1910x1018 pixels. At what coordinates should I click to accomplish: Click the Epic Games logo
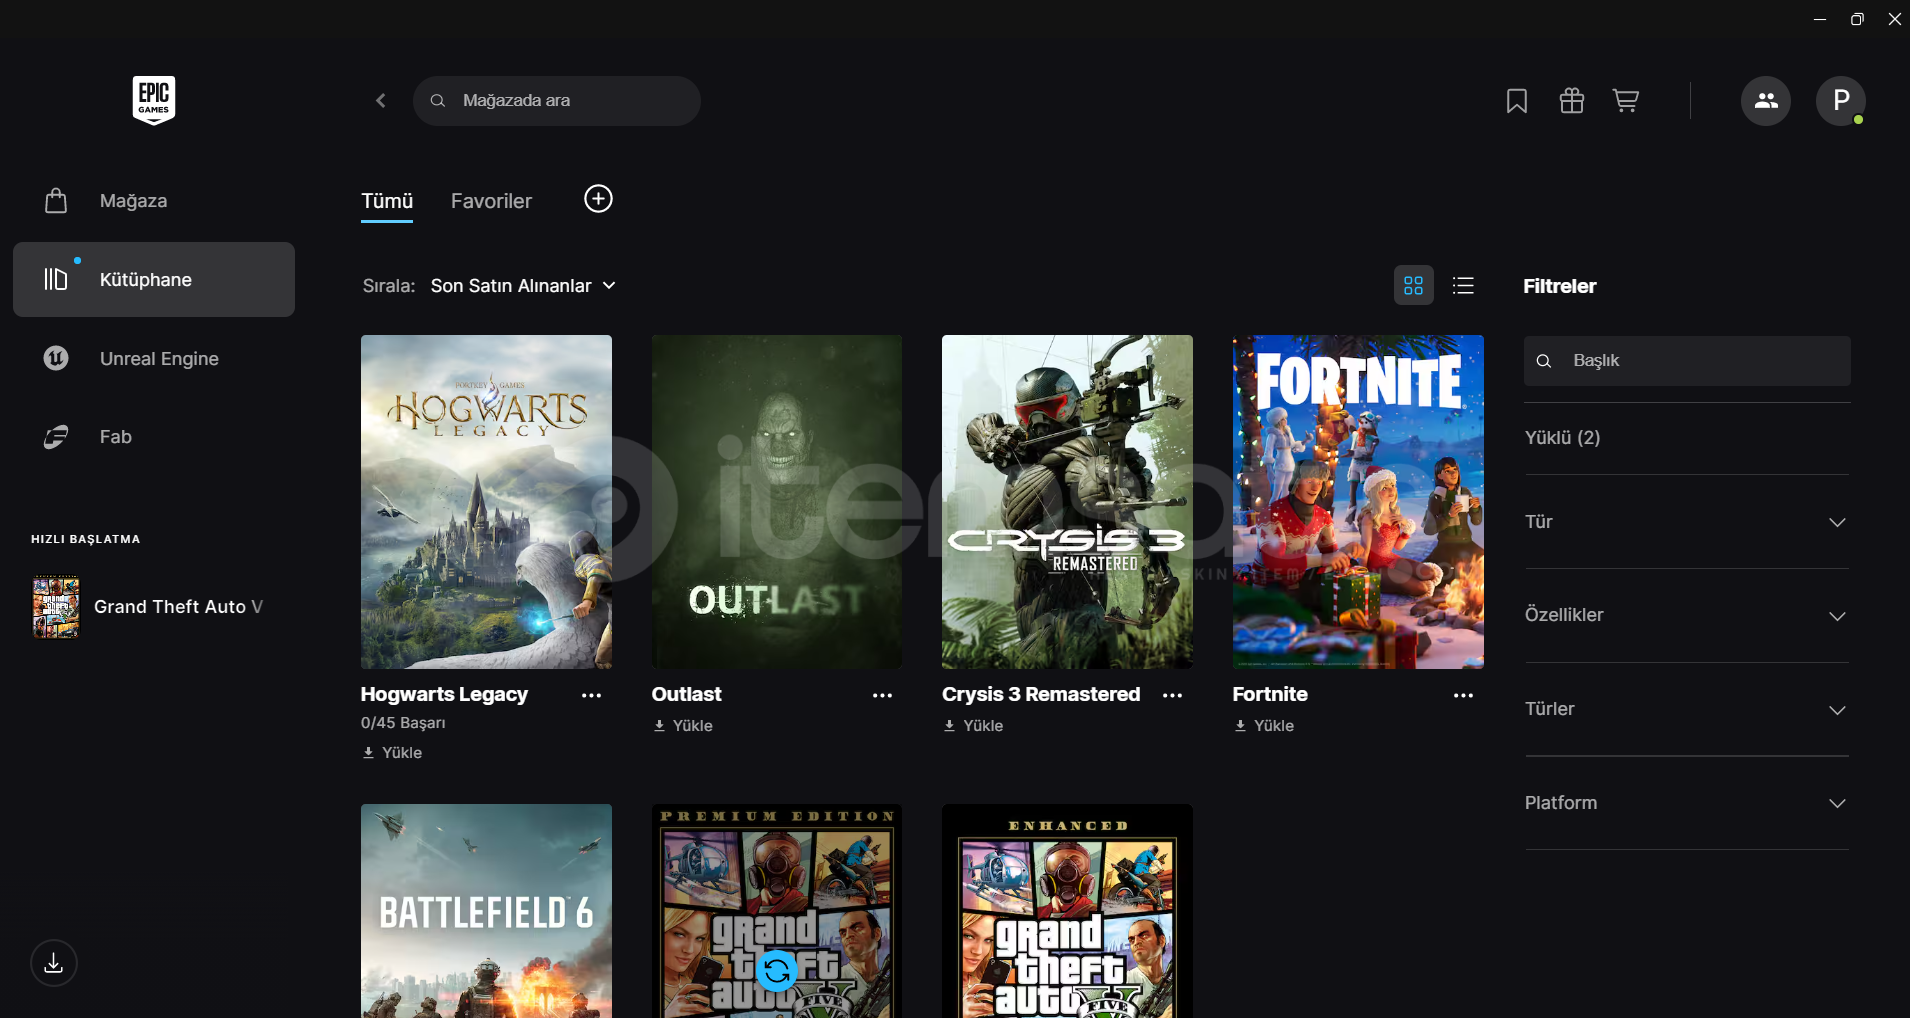tap(154, 100)
